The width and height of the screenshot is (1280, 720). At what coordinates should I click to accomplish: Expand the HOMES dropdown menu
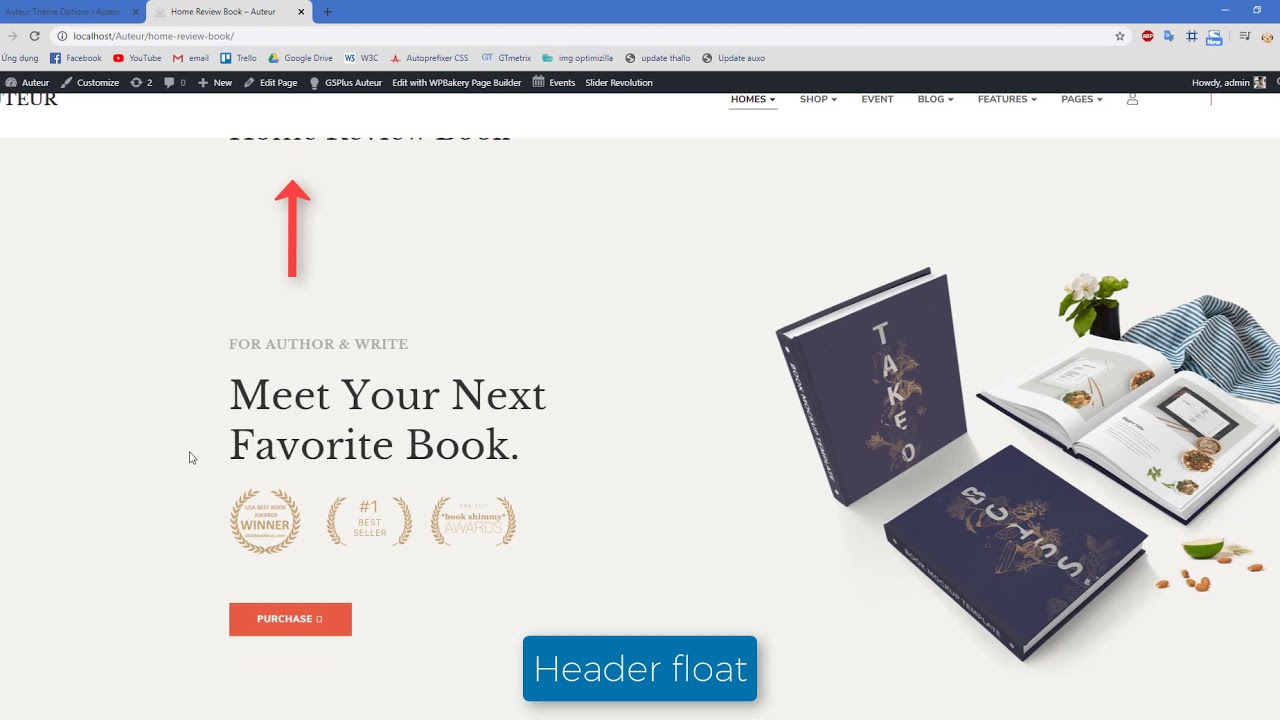coord(753,99)
